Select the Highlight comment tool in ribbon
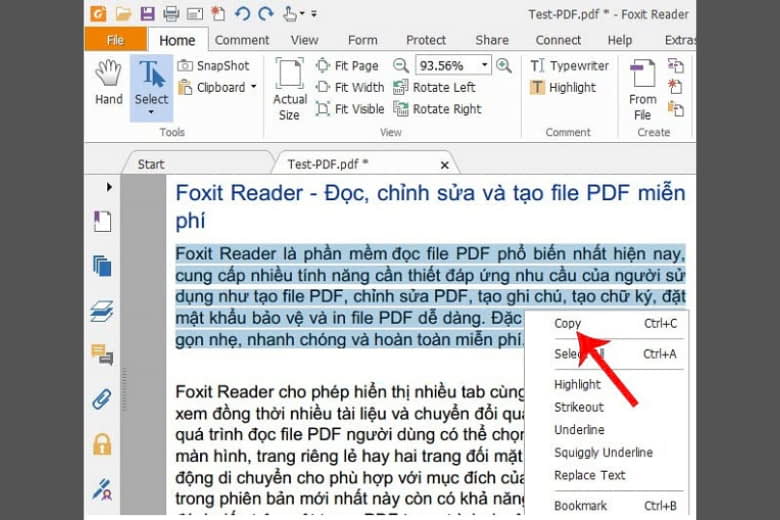Viewport: 780px width, 520px height. 563,88
